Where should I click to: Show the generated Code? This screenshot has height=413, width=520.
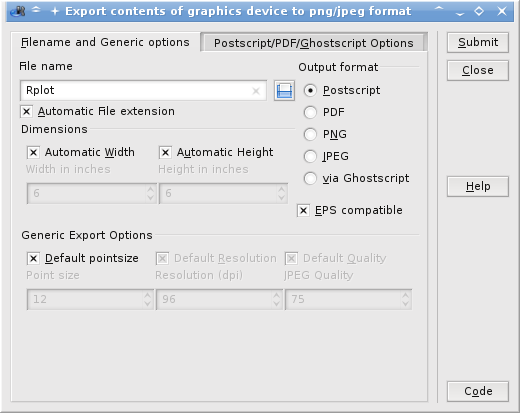click(478, 391)
